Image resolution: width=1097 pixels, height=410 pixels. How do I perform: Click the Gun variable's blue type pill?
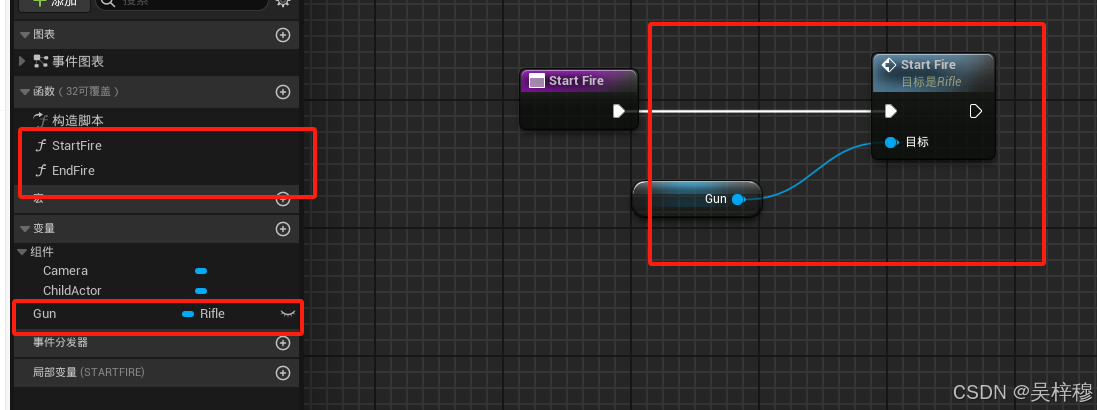[187, 314]
